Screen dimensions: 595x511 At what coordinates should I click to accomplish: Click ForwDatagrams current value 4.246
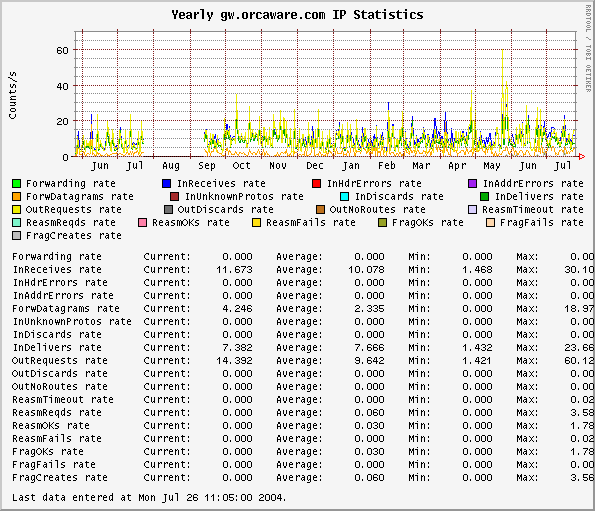pyautogui.click(x=237, y=309)
